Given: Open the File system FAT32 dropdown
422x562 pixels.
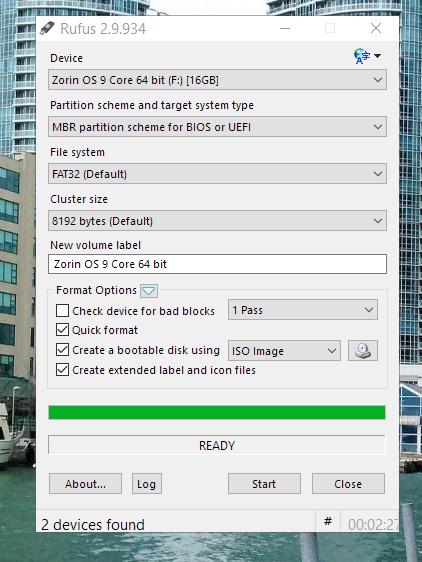Looking at the screenshot, I should pyautogui.click(x=217, y=174).
